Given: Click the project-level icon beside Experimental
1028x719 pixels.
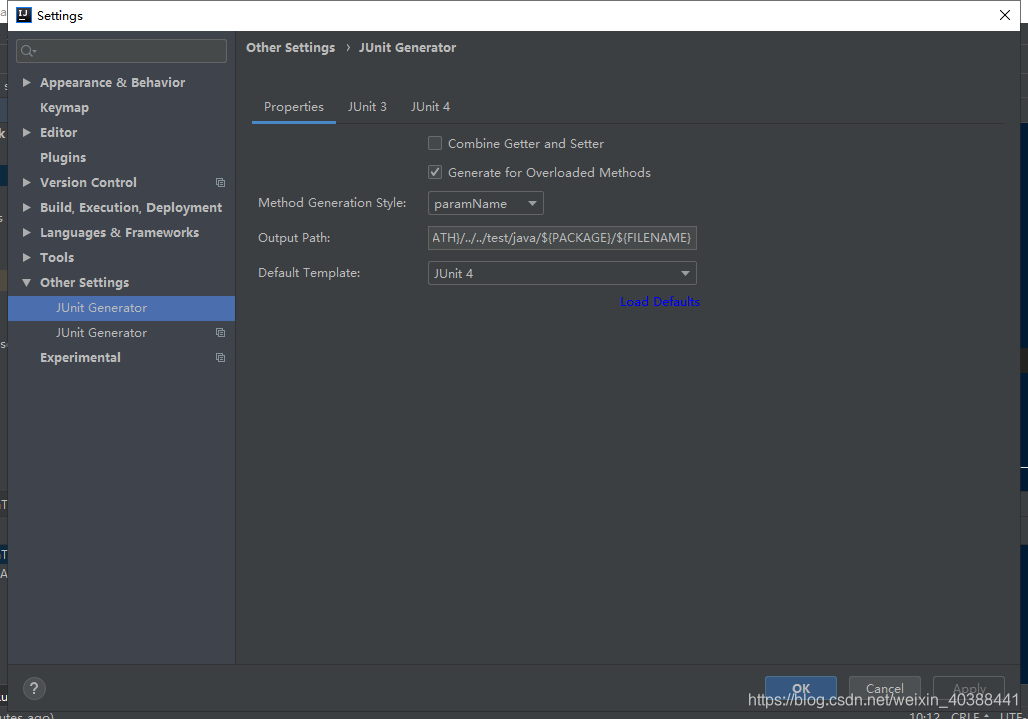Looking at the screenshot, I should [220, 357].
